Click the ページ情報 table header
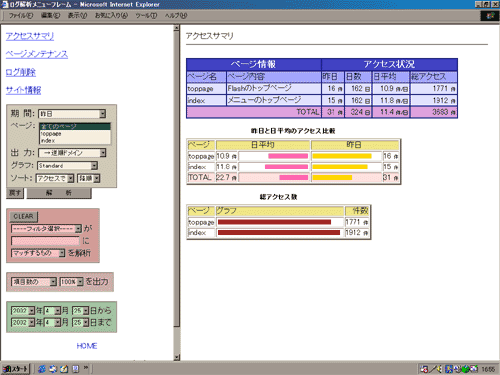Viewport: 500px width, 375px height. pos(254,64)
